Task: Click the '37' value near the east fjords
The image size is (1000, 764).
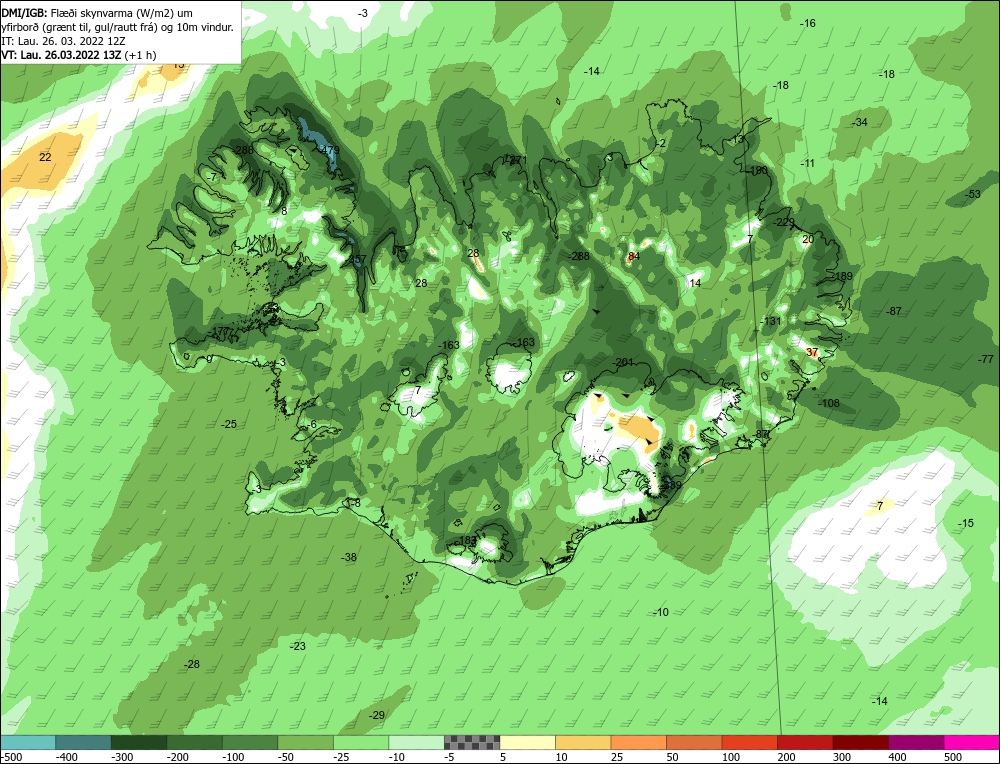Action: (x=812, y=352)
